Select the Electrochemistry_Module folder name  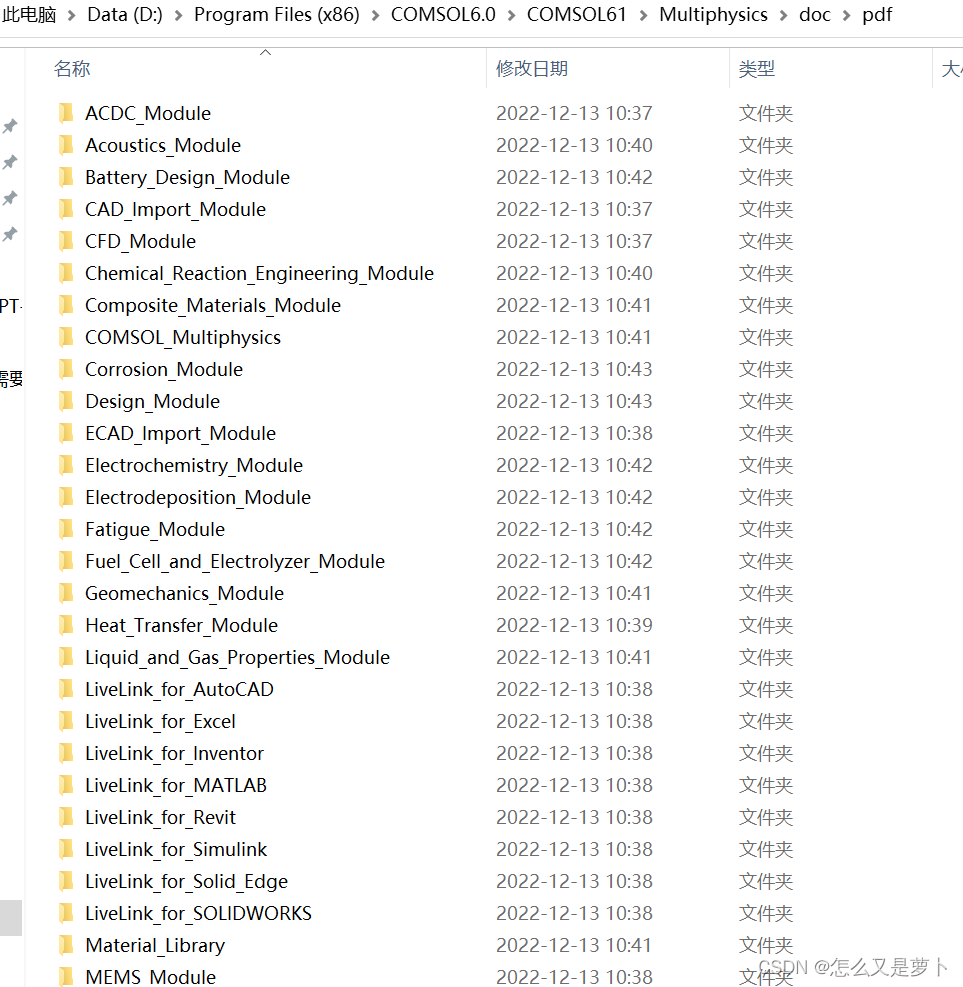[194, 466]
